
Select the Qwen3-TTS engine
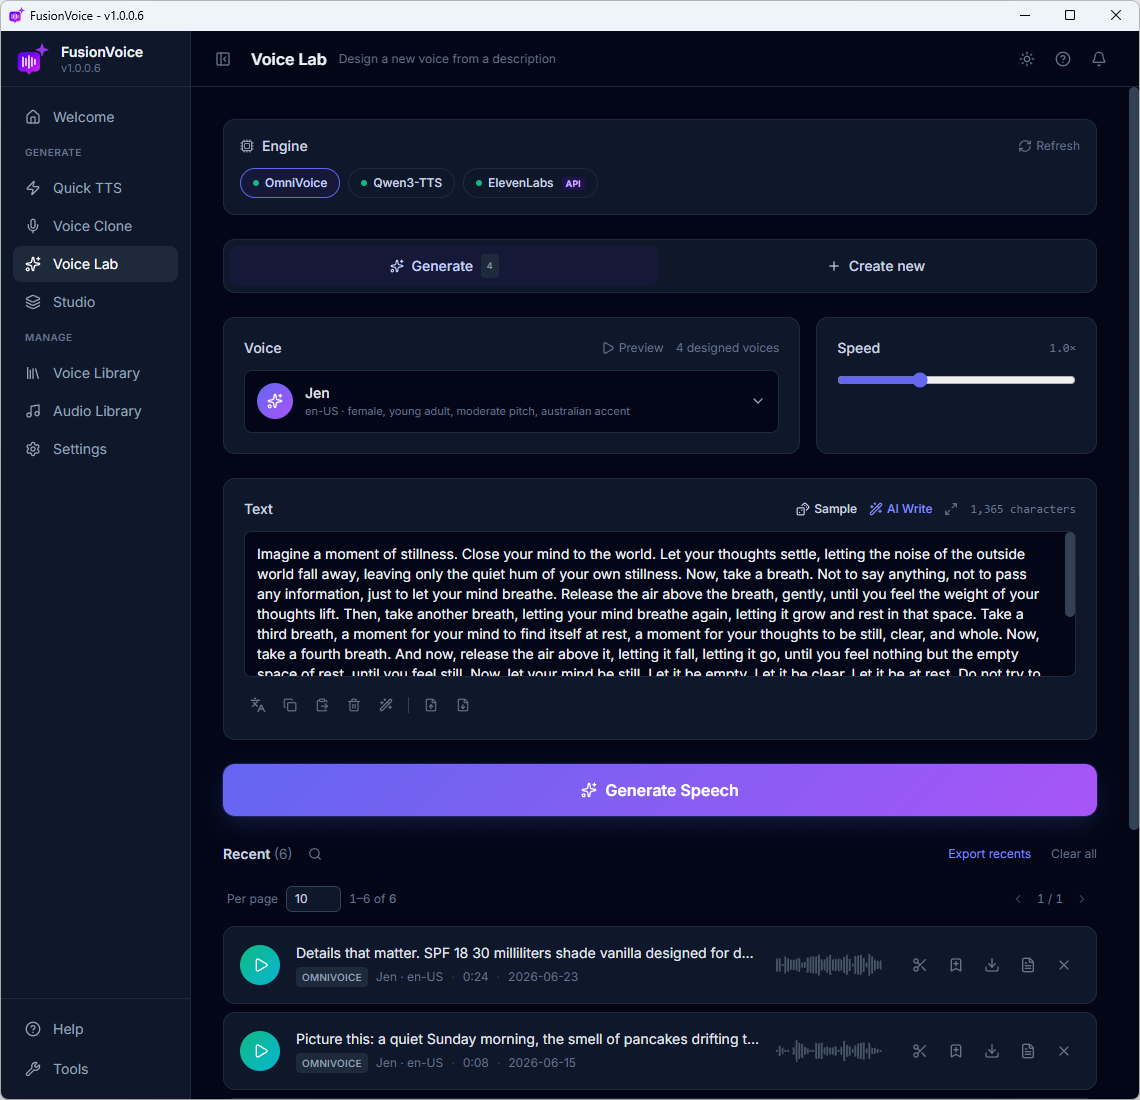tap(401, 183)
